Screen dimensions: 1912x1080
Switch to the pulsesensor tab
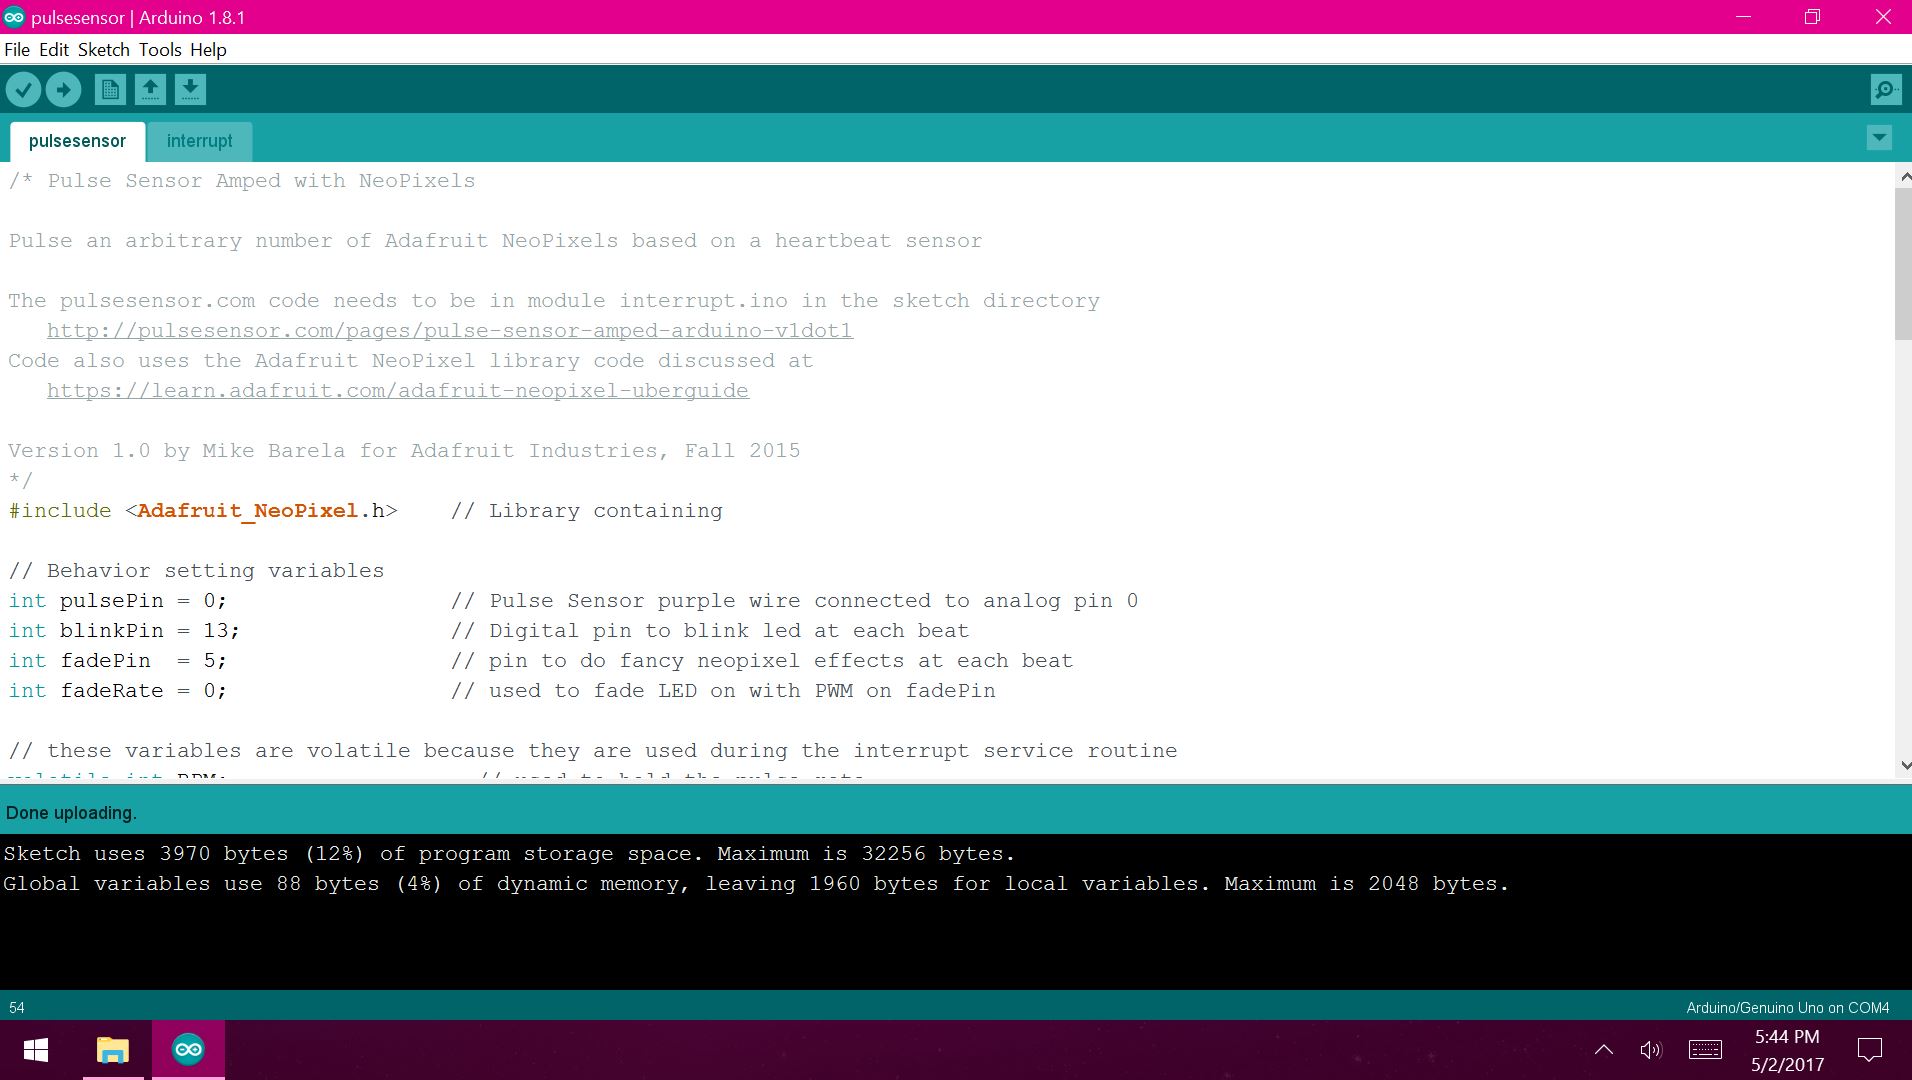(77, 141)
